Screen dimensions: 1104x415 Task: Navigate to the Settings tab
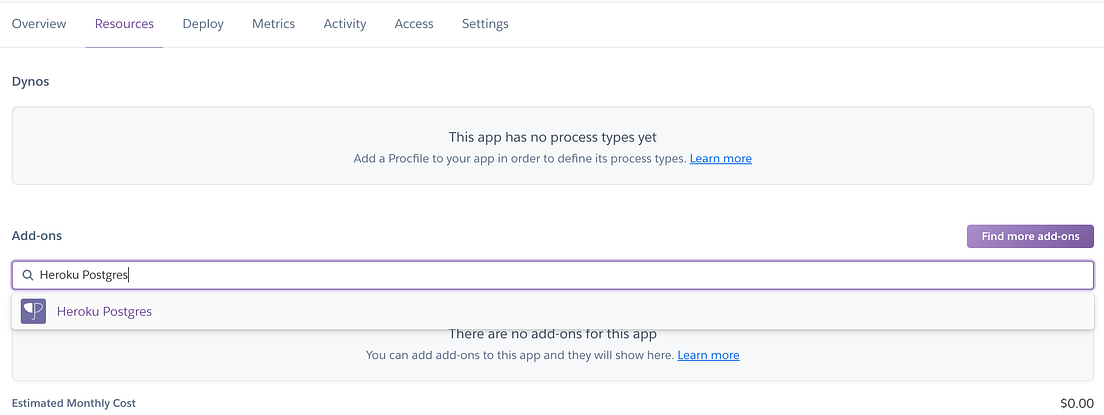pyautogui.click(x=485, y=24)
